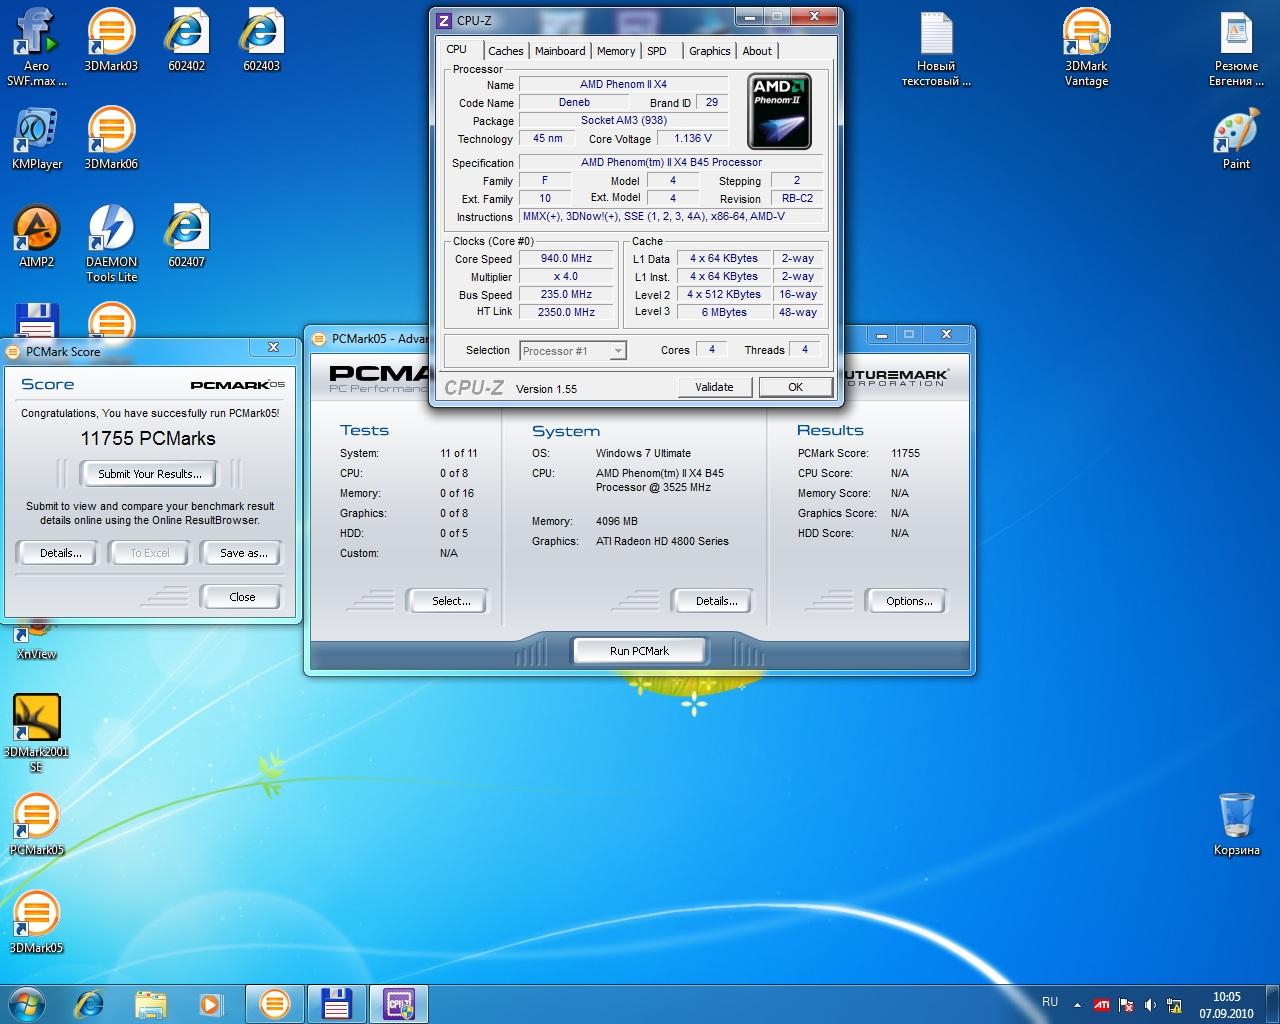Screen dimensions: 1280x1024
Task: Click the AMD Phenom II logo in CPU-Z
Action: pos(778,111)
